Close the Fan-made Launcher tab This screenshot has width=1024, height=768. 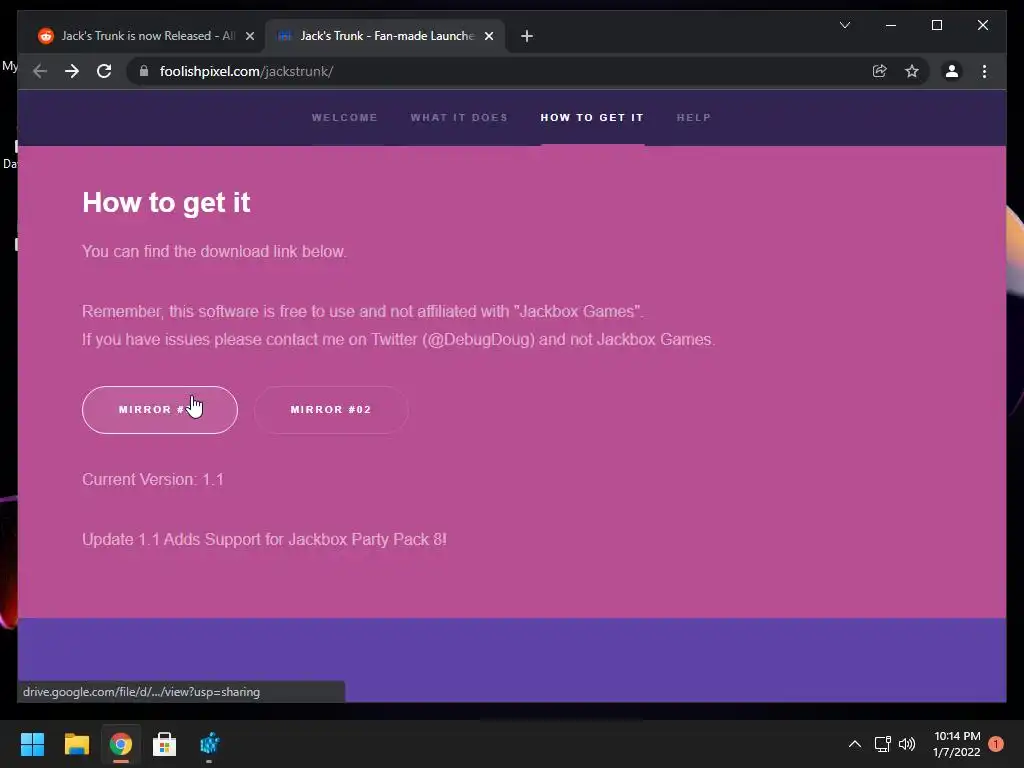[x=488, y=36]
